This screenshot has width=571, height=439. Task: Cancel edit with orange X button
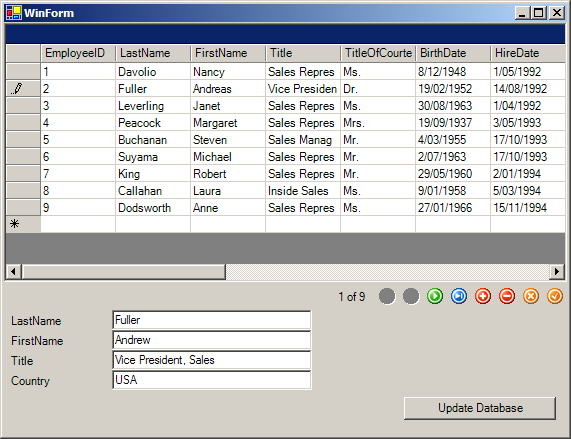point(531,296)
